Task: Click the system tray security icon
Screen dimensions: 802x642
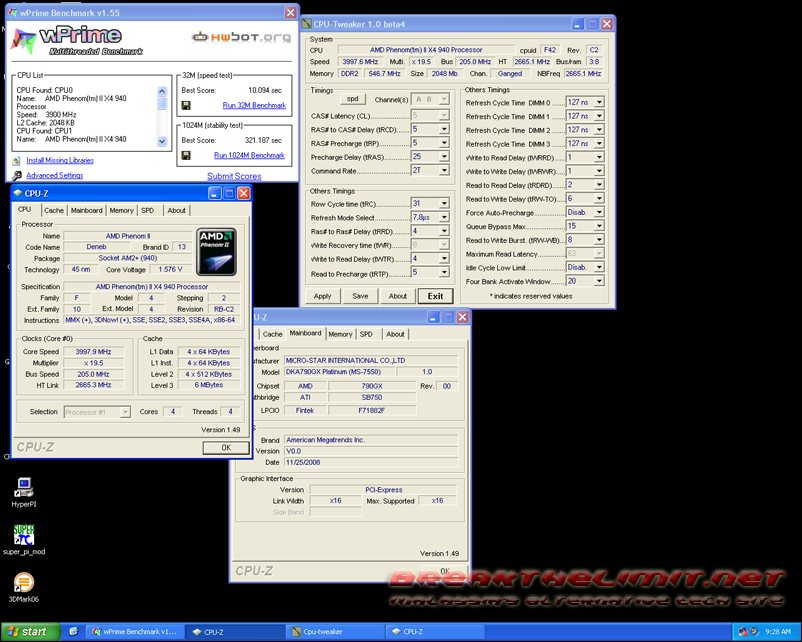Action: click(743, 632)
